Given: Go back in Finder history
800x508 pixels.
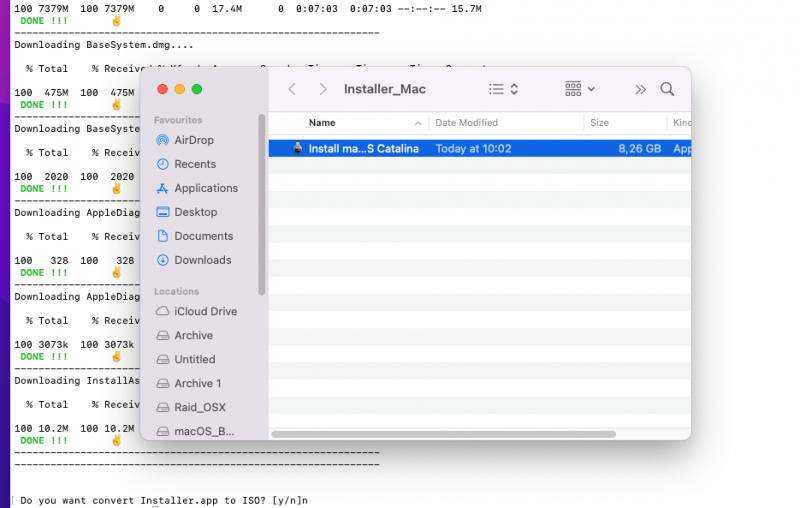Looking at the screenshot, I should pyautogui.click(x=292, y=89).
